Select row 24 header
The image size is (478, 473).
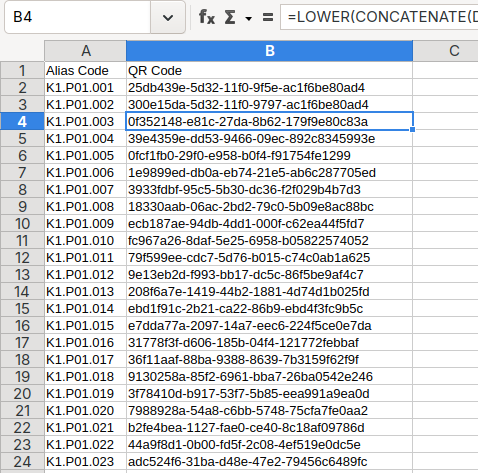pyautogui.click(x=22, y=462)
